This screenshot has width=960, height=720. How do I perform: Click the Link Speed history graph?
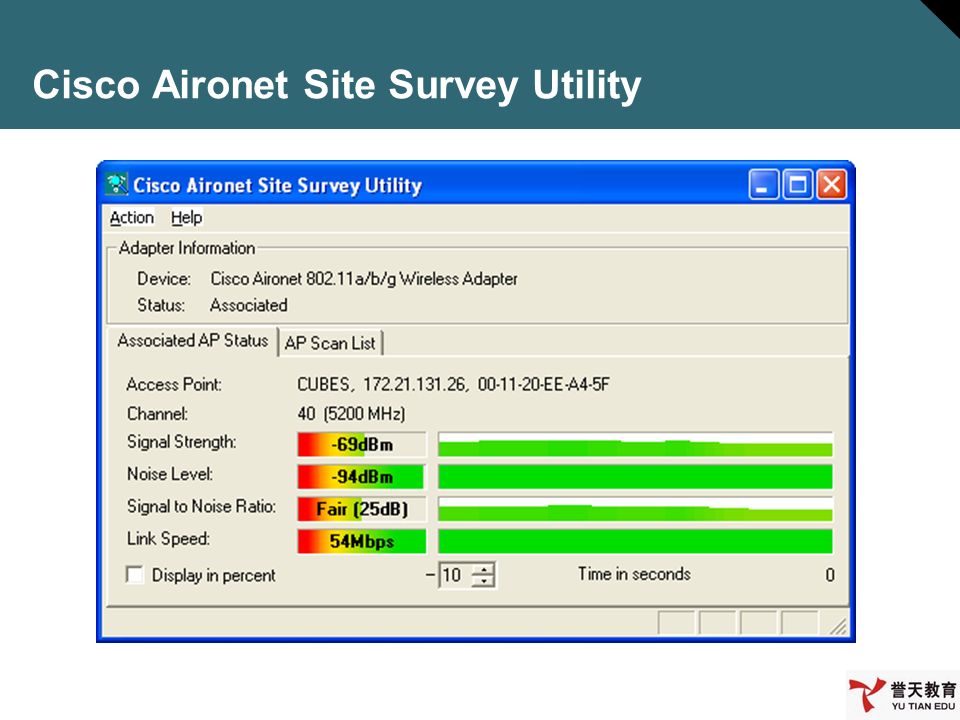[x=636, y=541]
